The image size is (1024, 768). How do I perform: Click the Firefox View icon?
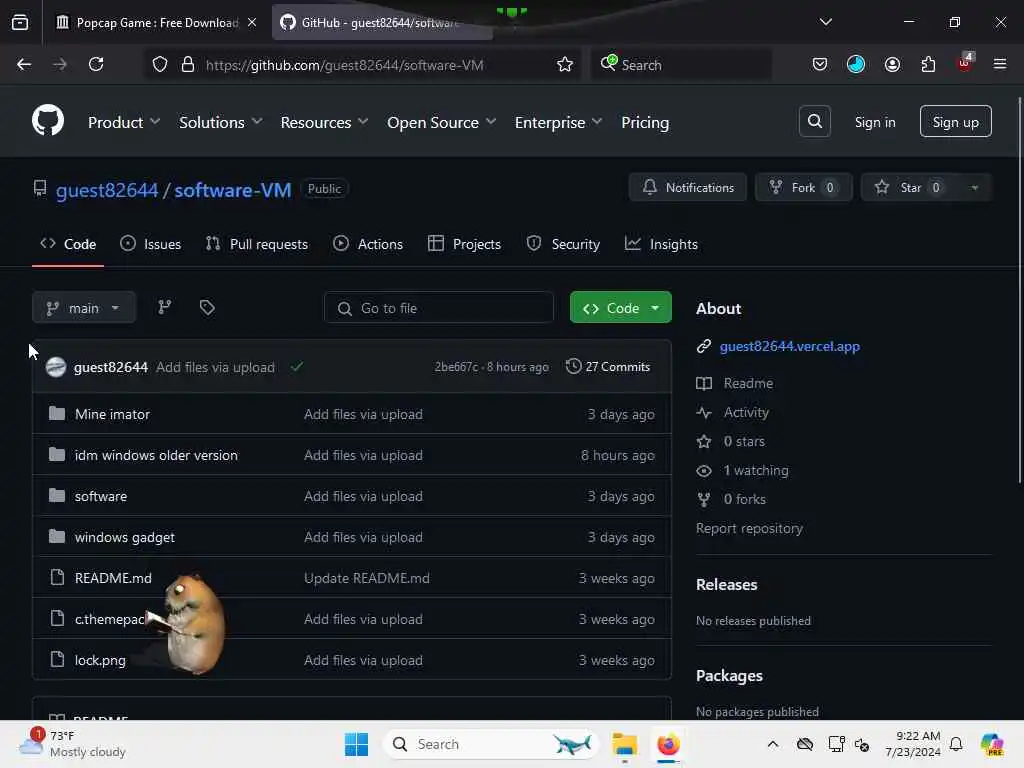click(x=20, y=23)
